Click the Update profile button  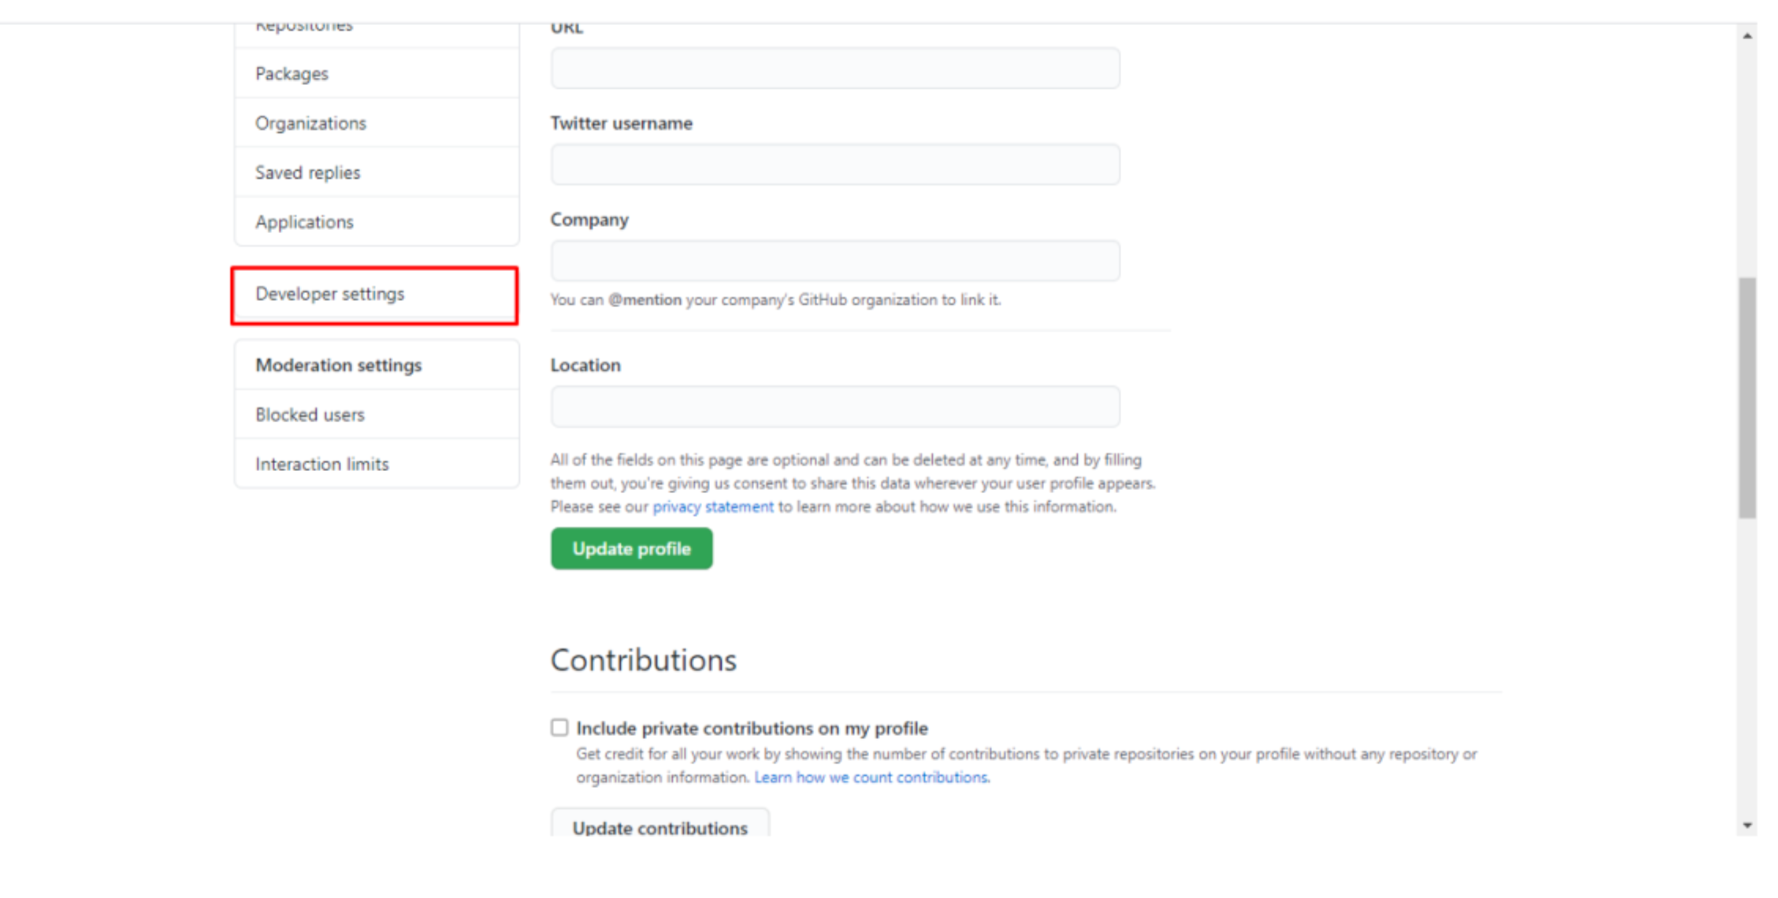click(x=631, y=548)
